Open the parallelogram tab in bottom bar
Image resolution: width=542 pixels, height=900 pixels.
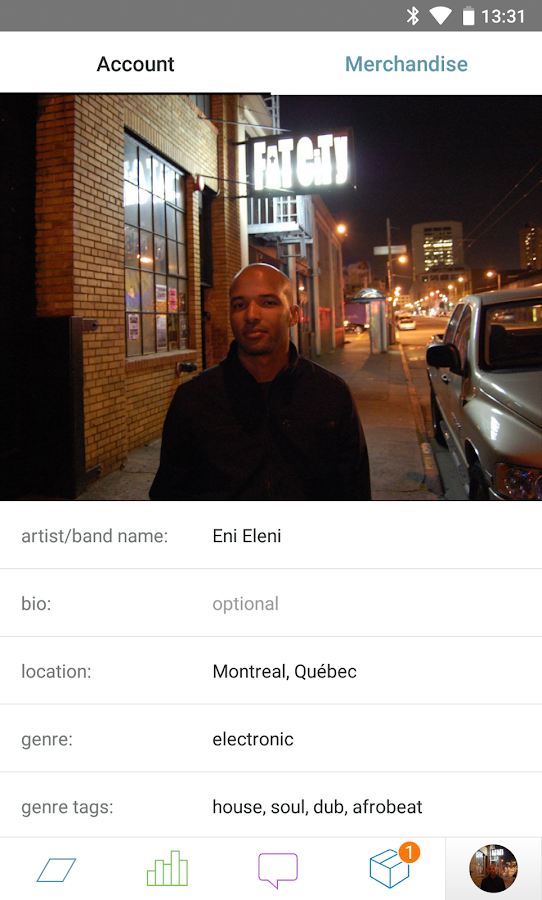56,870
